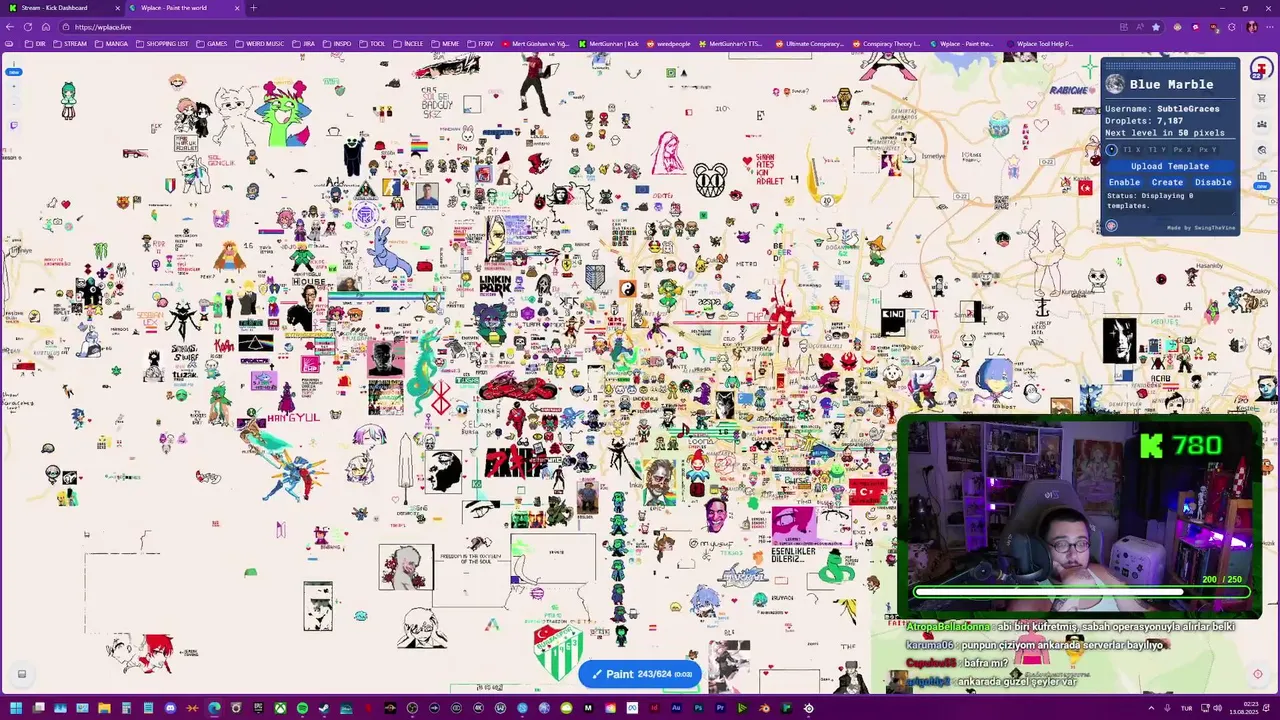Open the explore search globe icon
The width and height of the screenshot is (1280, 720).
pyautogui.click(x=1262, y=150)
